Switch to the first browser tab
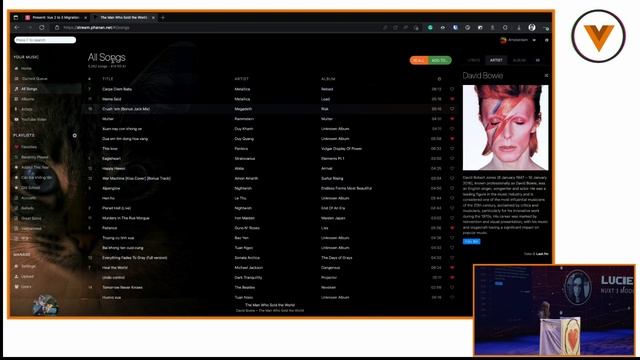Screen dimensions: 640x360 [x=56, y=18]
